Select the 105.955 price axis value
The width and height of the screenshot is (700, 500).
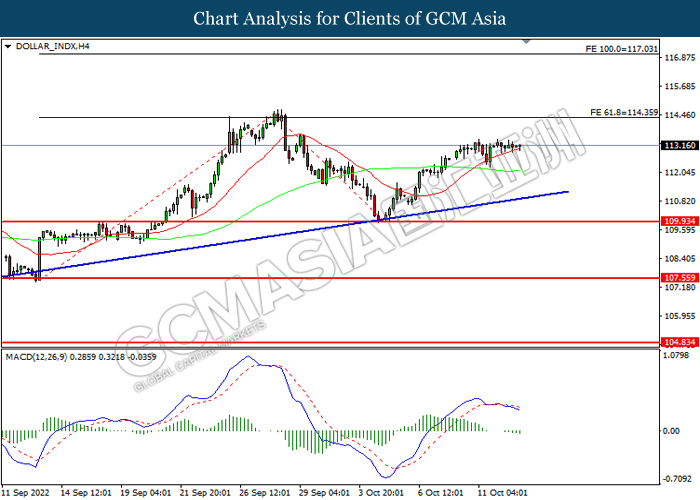click(680, 316)
